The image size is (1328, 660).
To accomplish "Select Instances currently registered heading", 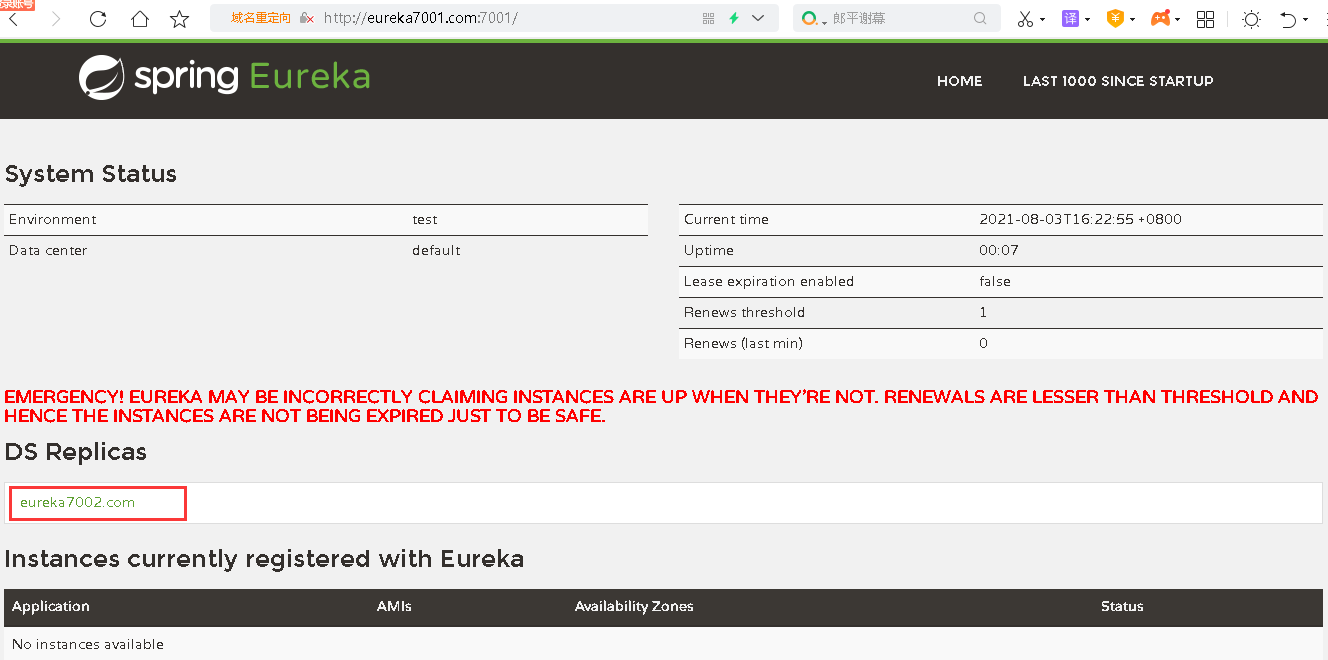I will click(x=264, y=559).
